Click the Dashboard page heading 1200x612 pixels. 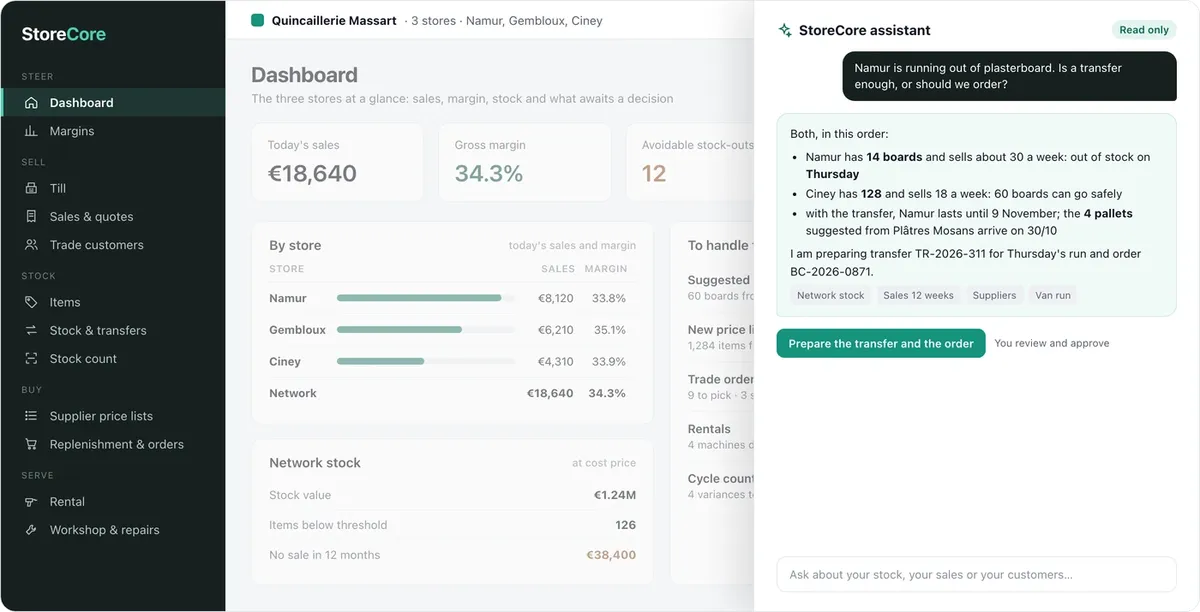click(x=304, y=75)
